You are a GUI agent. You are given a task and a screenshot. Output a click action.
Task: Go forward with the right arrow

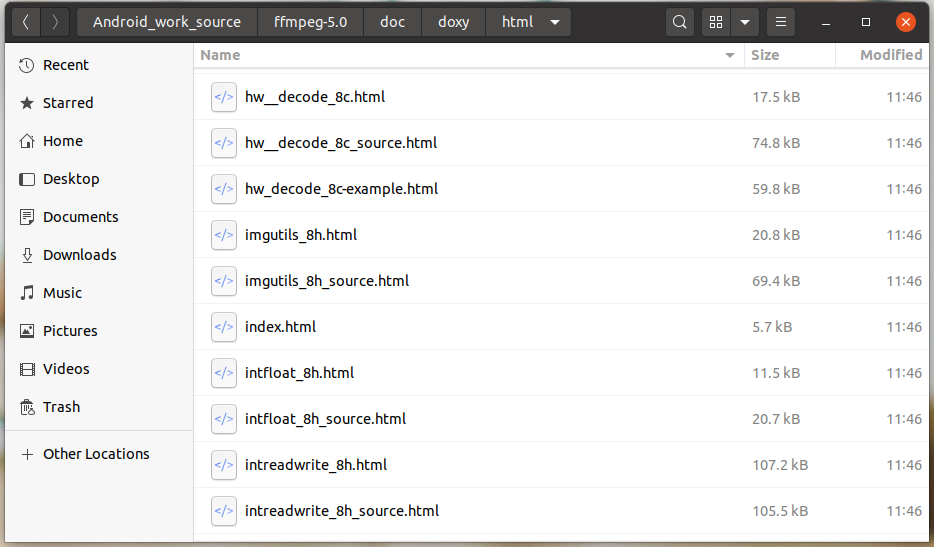tap(55, 22)
